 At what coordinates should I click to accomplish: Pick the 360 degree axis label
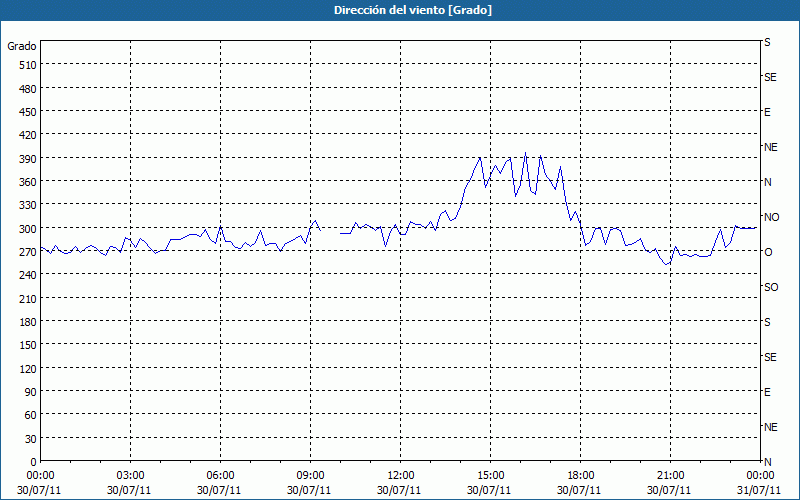pos(28,182)
